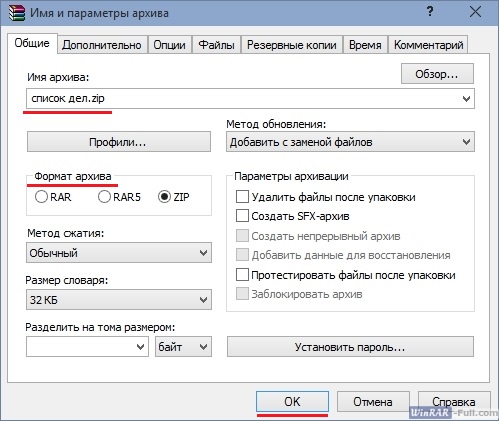499x421 pixels.
Task: Click the Параметры архивации group label
Action: (x=291, y=176)
